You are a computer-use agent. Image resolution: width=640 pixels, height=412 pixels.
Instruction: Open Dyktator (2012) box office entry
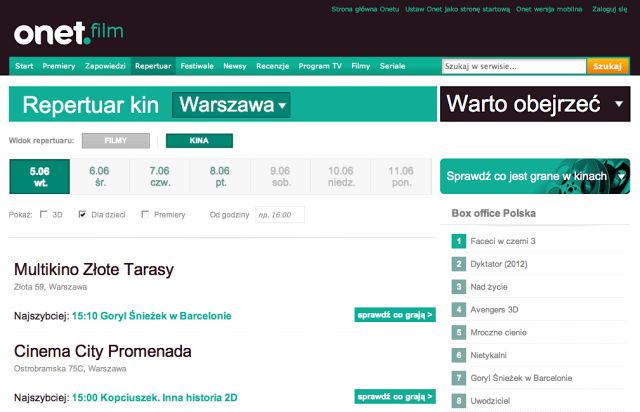coord(499,264)
